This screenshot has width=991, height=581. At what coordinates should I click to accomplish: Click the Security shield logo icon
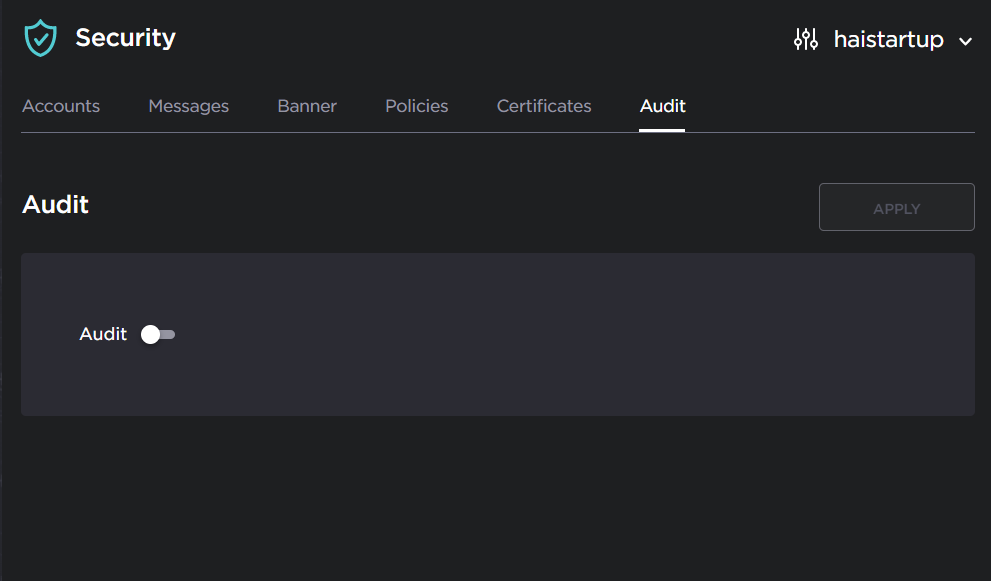pyautogui.click(x=41, y=39)
